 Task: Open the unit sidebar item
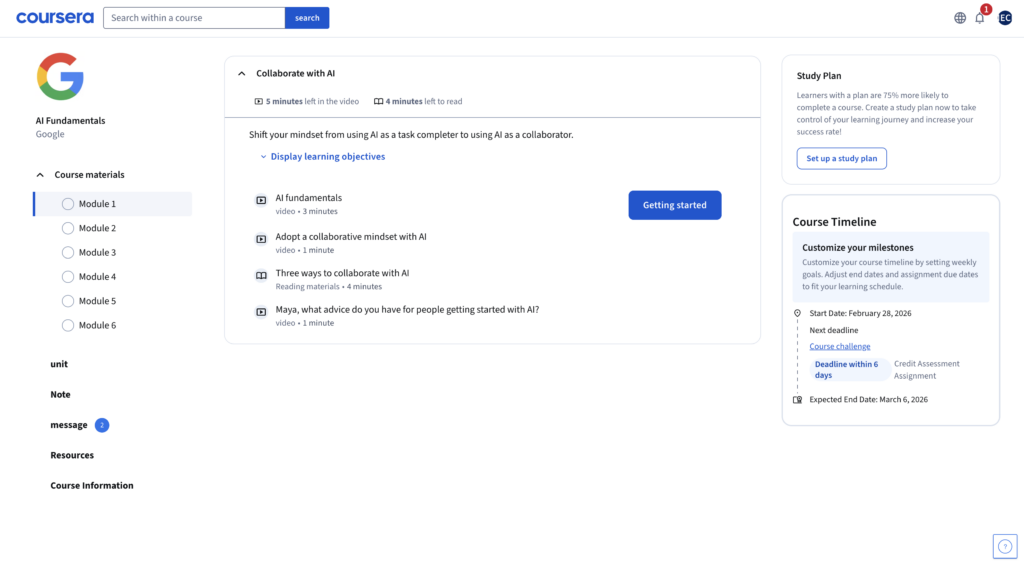pos(59,364)
